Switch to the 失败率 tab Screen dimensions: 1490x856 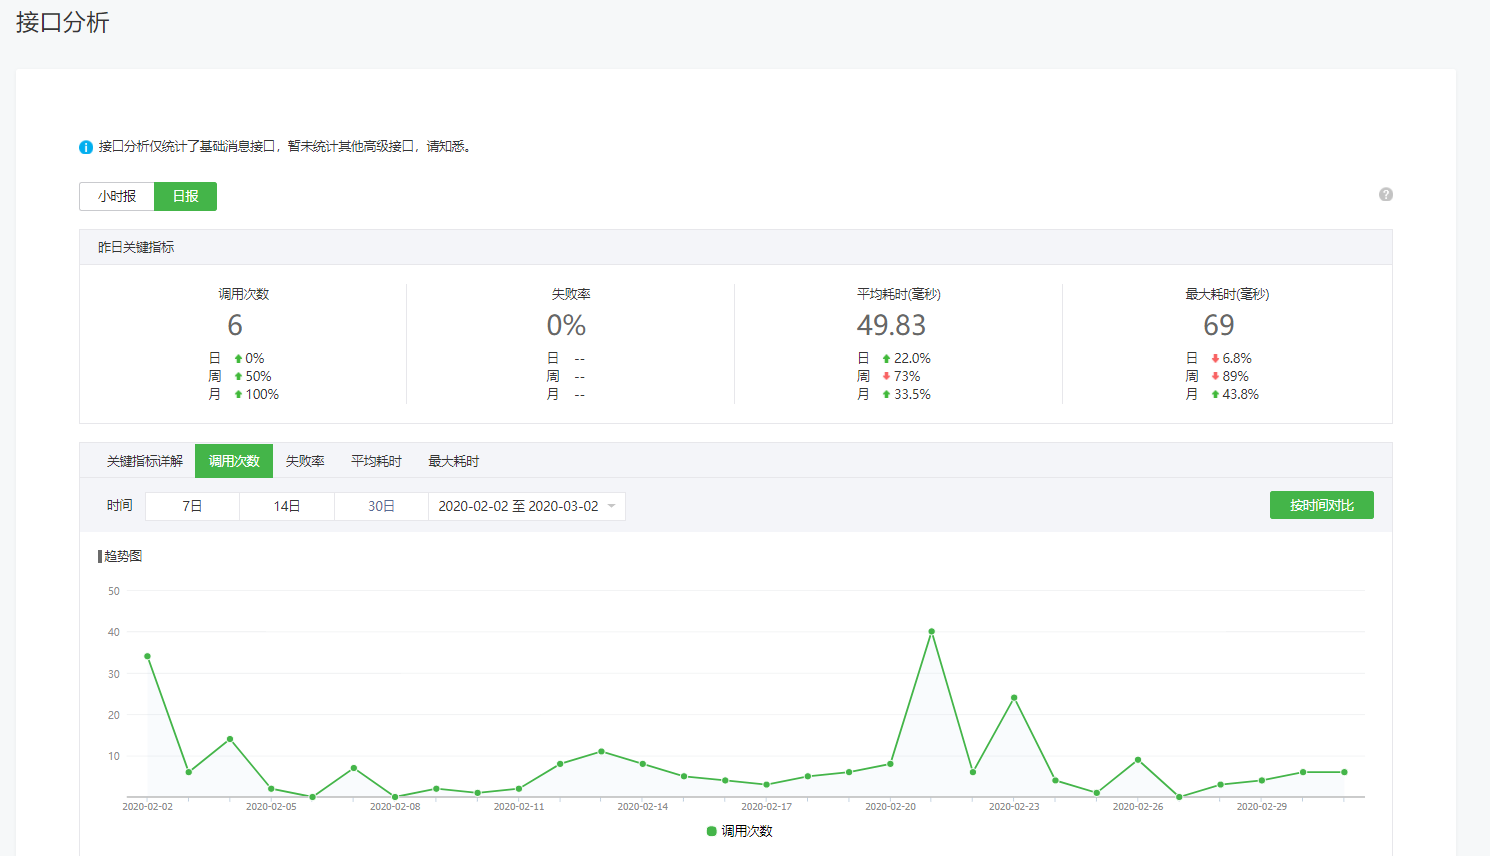click(305, 461)
